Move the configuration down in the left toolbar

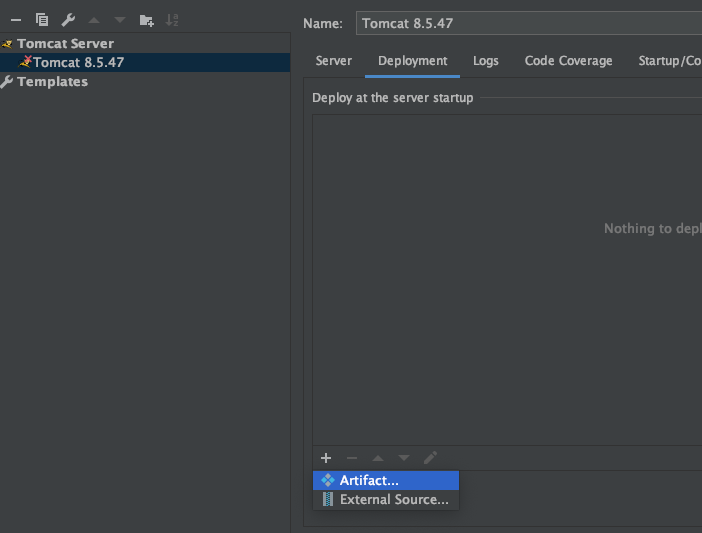point(120,20)
